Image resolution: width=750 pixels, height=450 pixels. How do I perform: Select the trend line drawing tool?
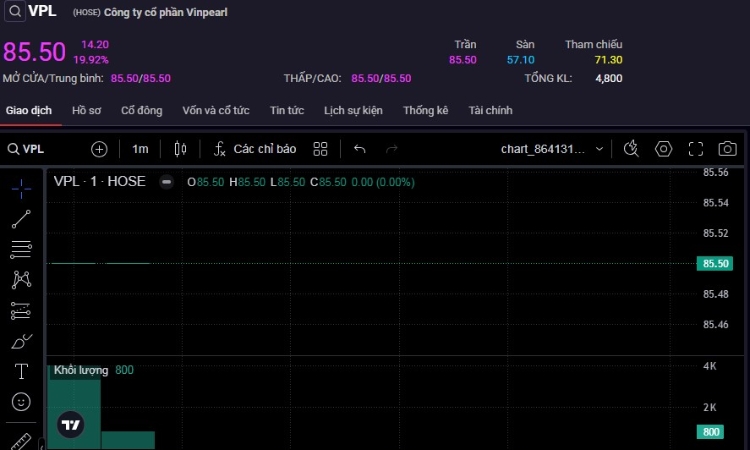pos(21,218)
